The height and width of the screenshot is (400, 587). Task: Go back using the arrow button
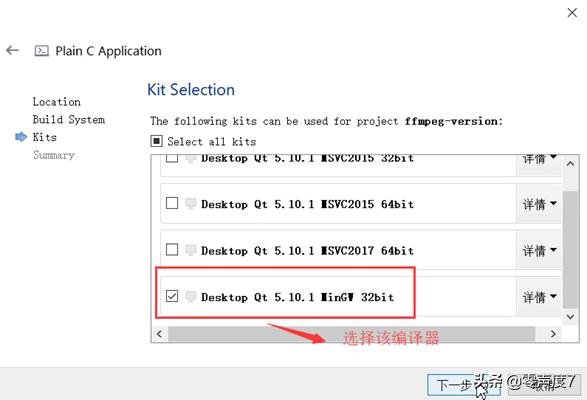coord(12,50)
